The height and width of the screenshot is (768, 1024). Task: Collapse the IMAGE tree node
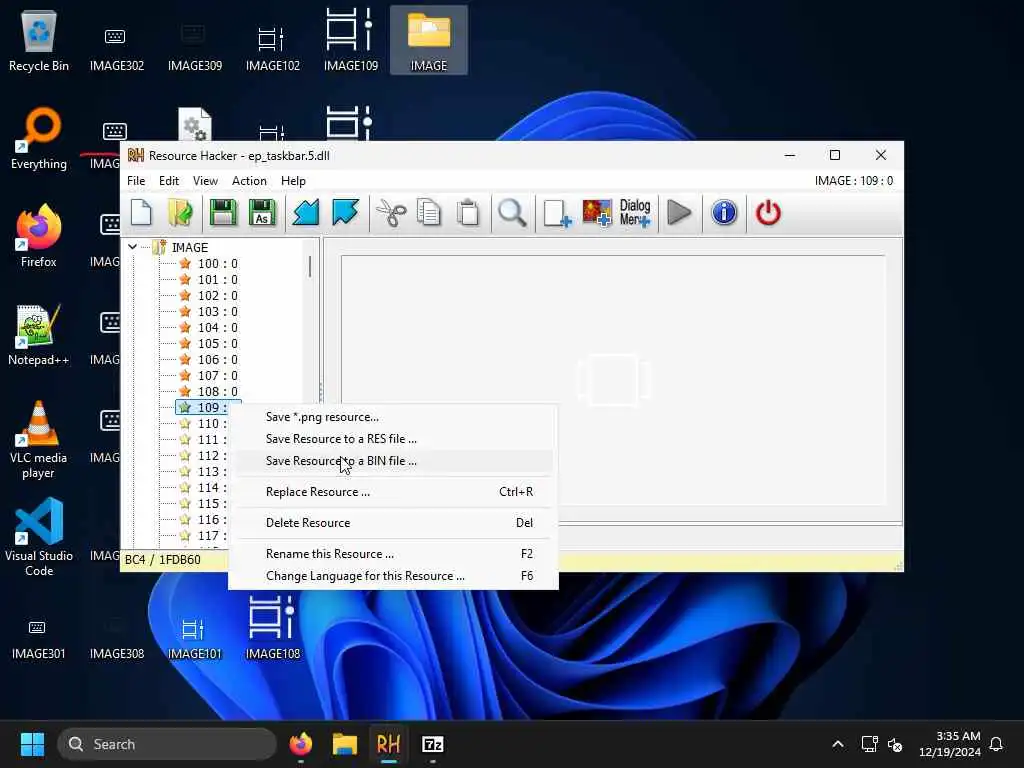tap(133, 247)
